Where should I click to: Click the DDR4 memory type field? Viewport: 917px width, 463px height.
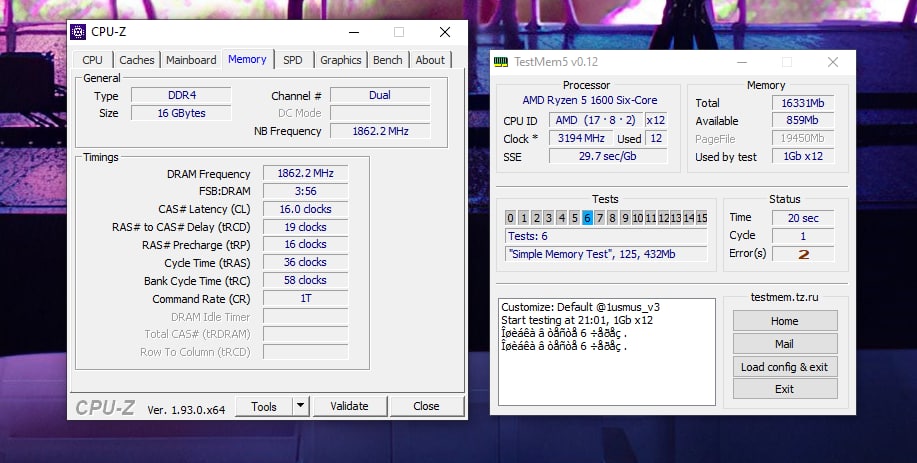point(181,95)
